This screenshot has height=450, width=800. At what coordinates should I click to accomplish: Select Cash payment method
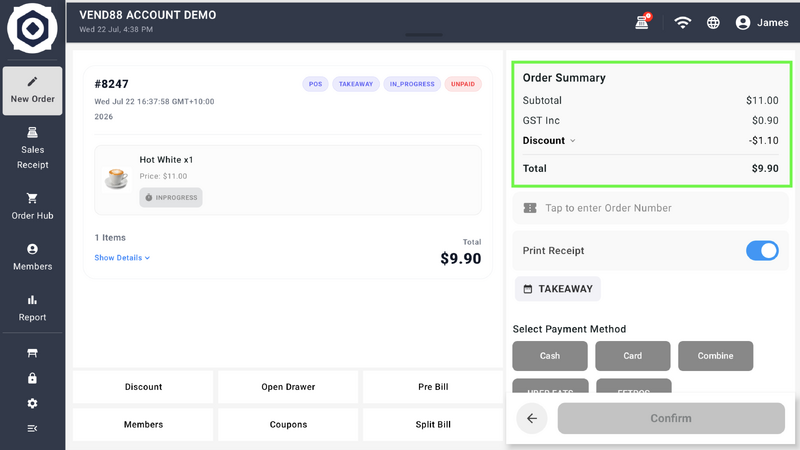tap(549, 356)
